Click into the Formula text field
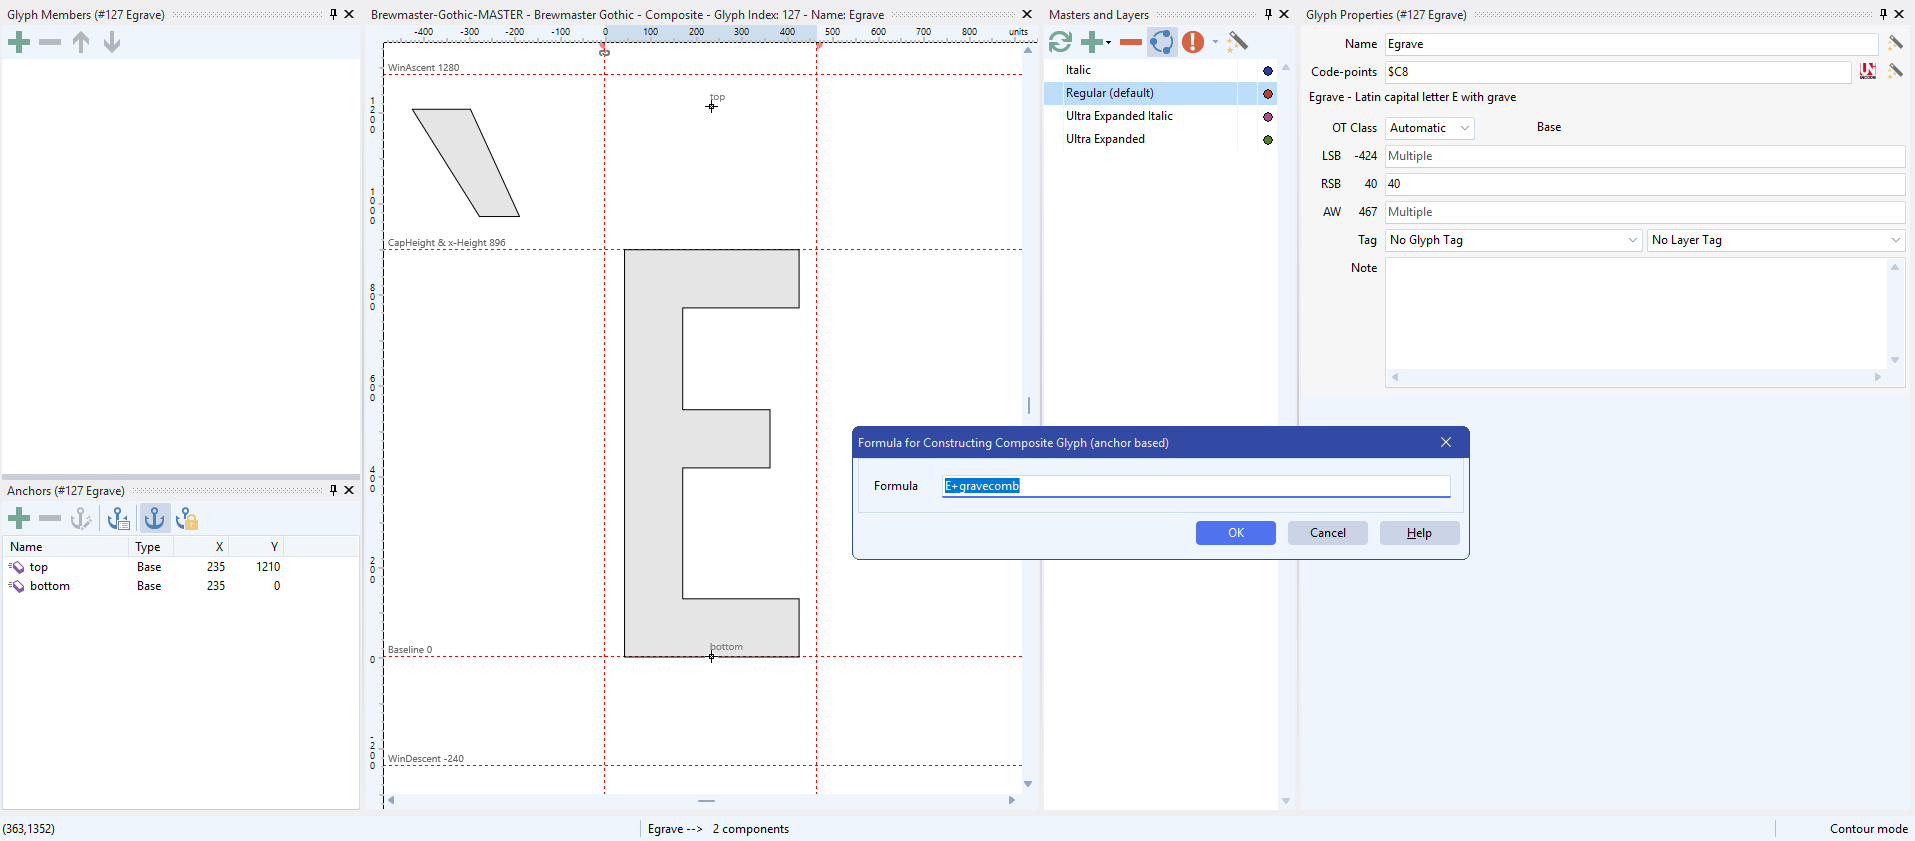1915x841 pixels. [x=1196, y=486]
